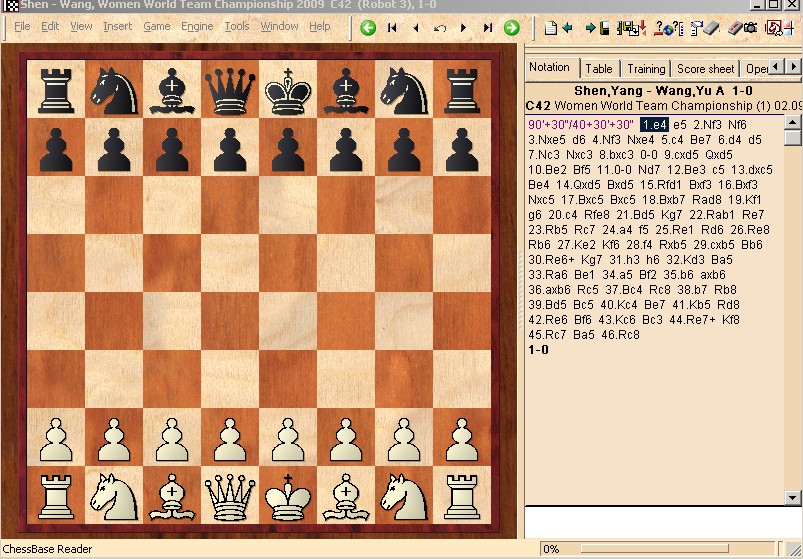Open the Help menu
This screenshot has height=559, width=803.
tap(320, 26)
